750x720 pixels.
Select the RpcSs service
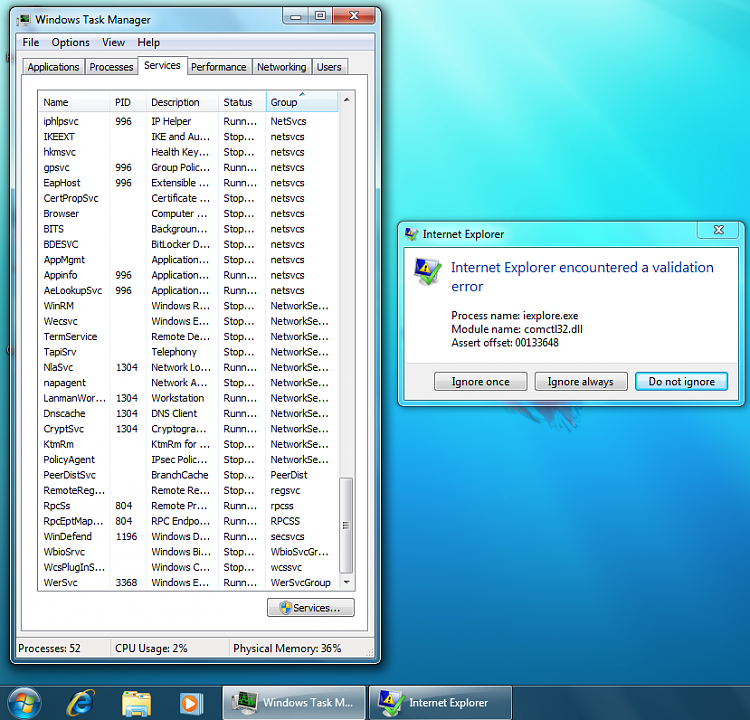click(x=188, y=506)
